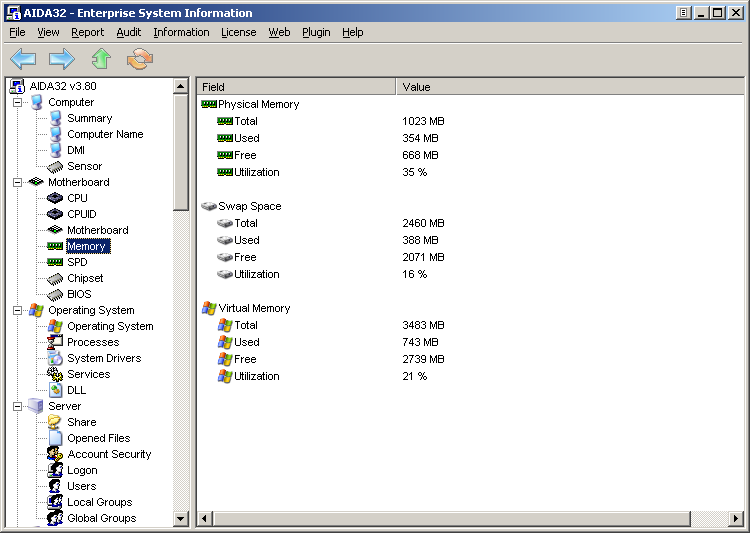This screenshot has height=533, width=750.
Task: Click the Forward arrow toolbar icon
Action: (x=62, y=60)
